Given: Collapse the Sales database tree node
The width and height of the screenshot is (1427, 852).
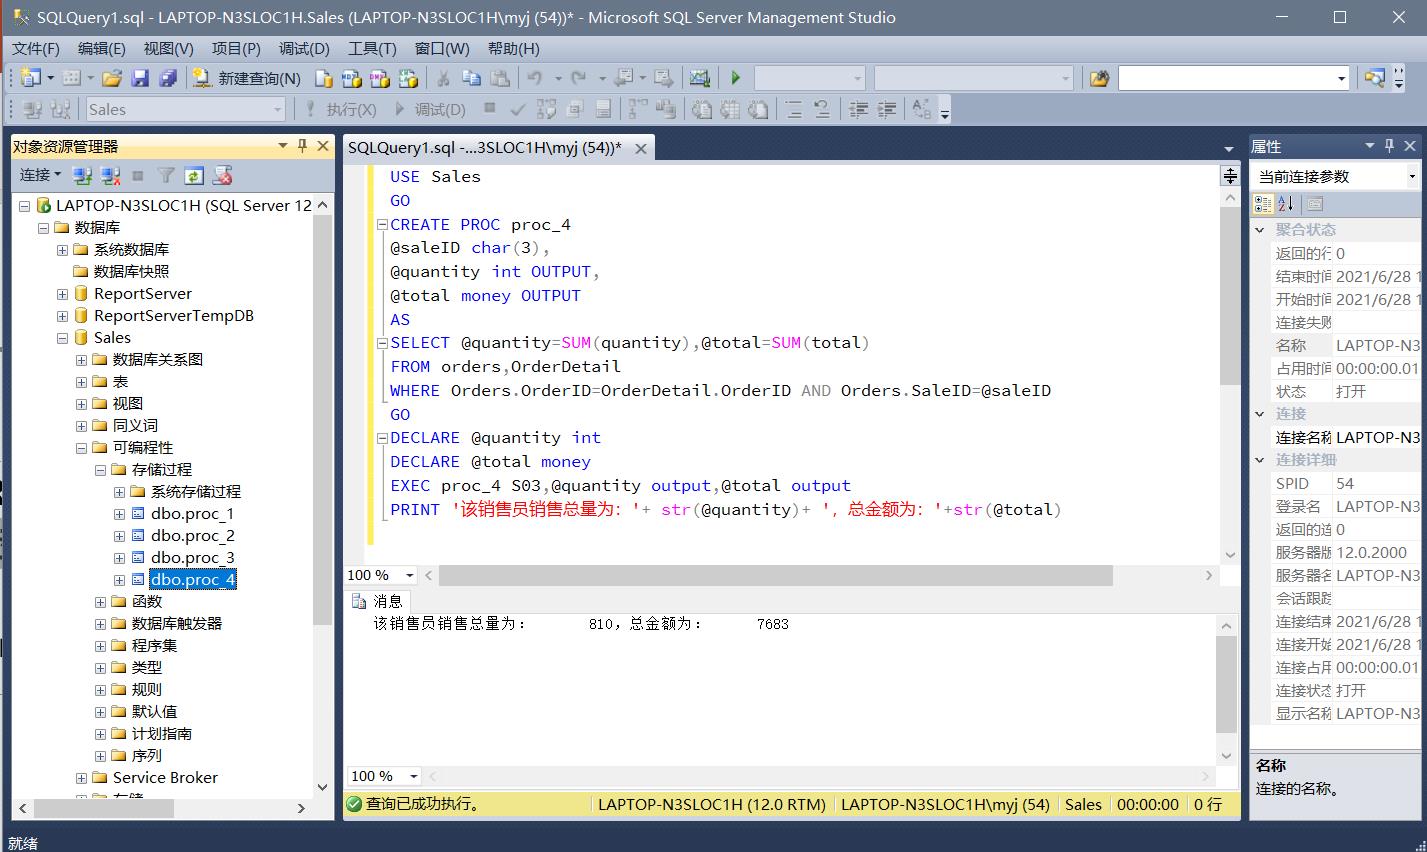Looking at the screenshot, I should tap(62, 338).
